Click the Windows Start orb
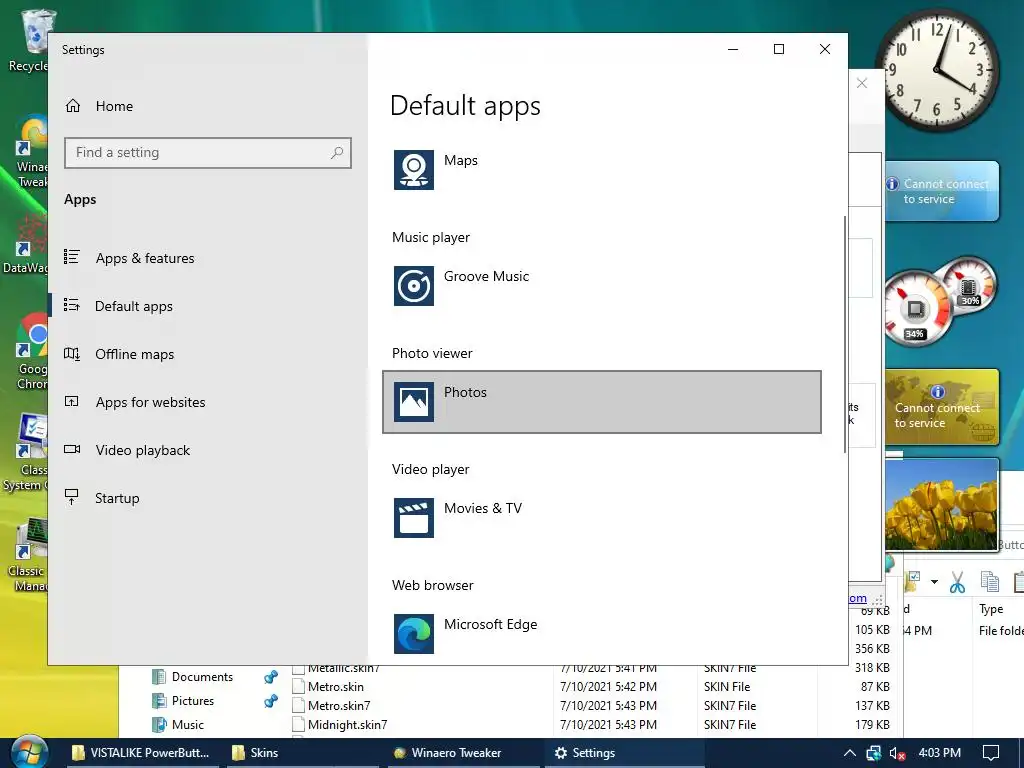 [29, 752]
